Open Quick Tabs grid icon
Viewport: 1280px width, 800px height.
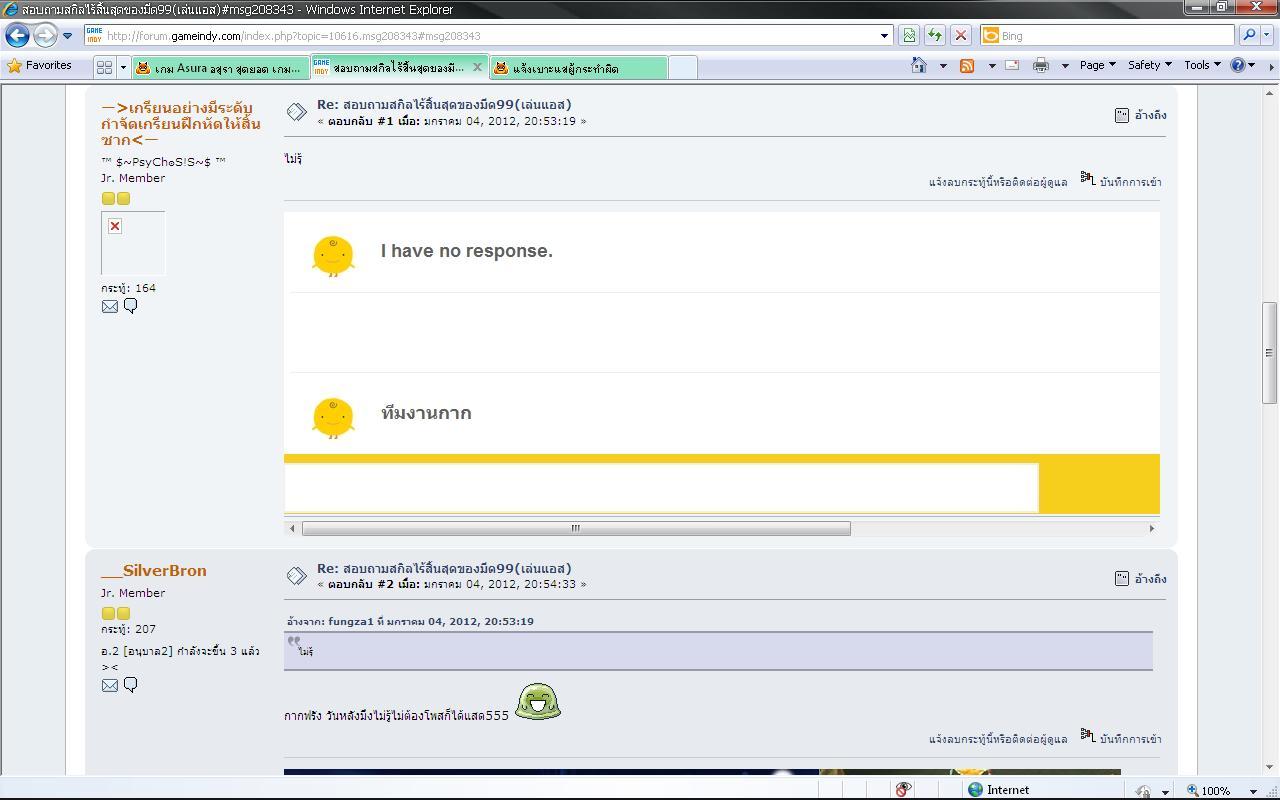104,68
